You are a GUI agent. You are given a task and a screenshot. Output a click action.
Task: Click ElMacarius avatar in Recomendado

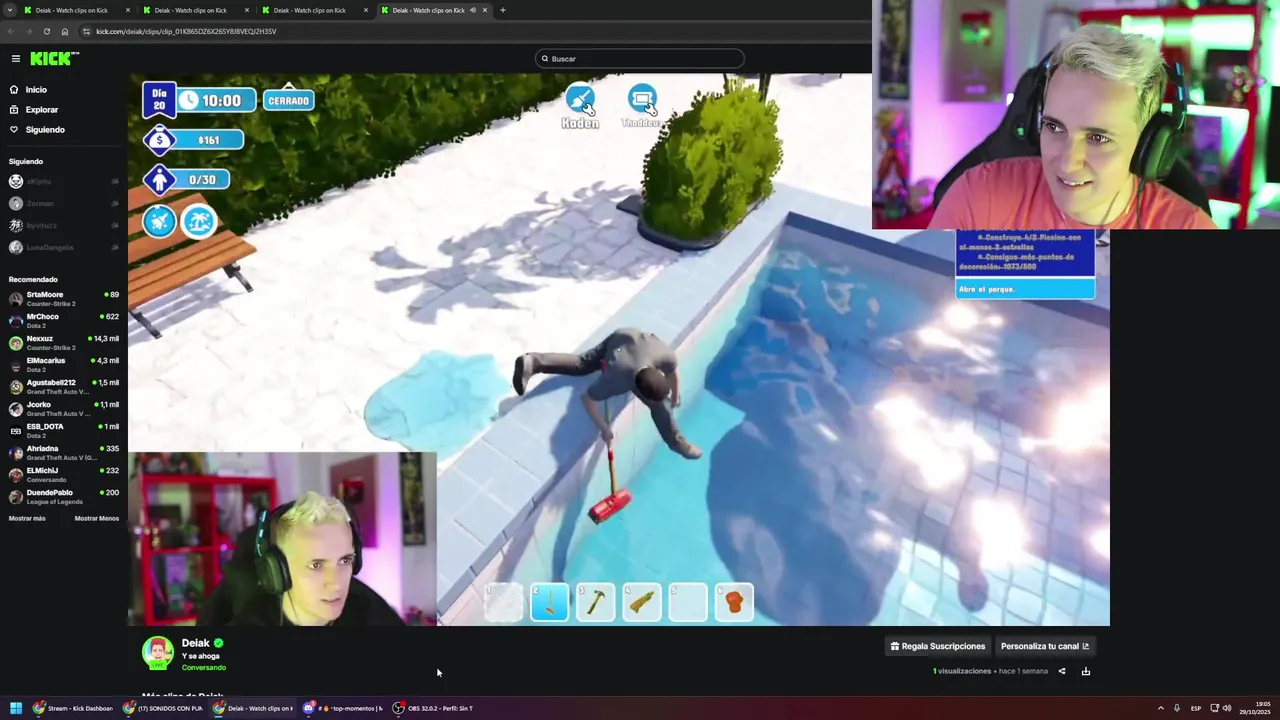point(16,364)
